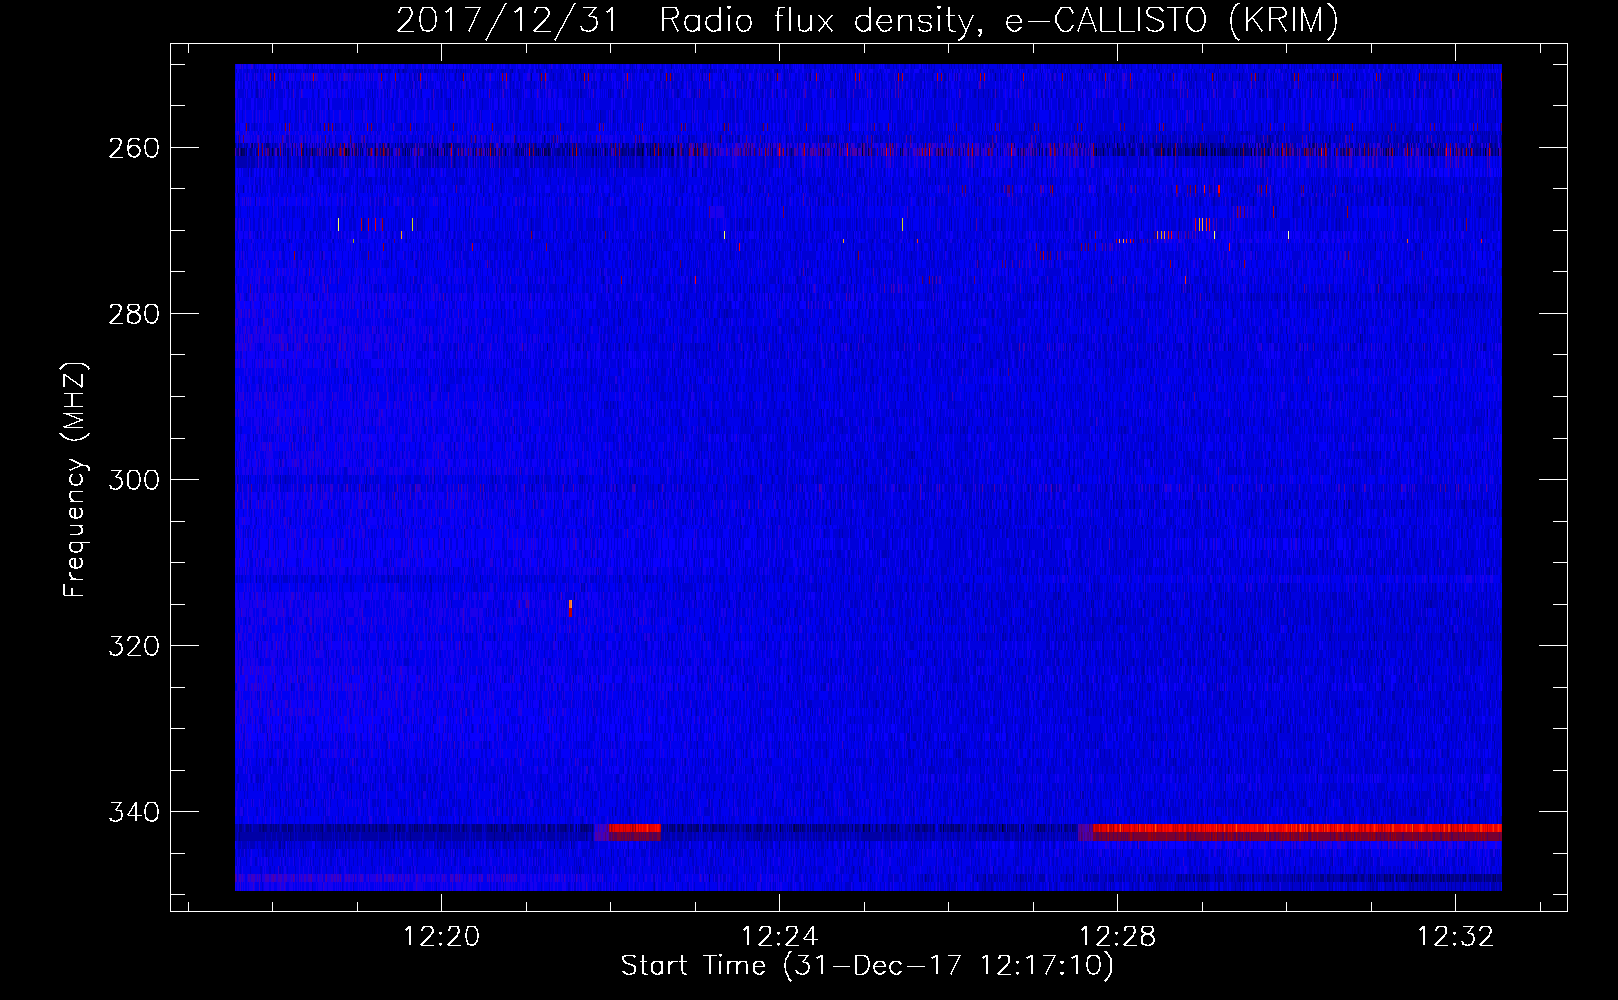Click the 280 frequency tick label
The width and height of the screenshot is (1618, 1000).
pos(133,314)
